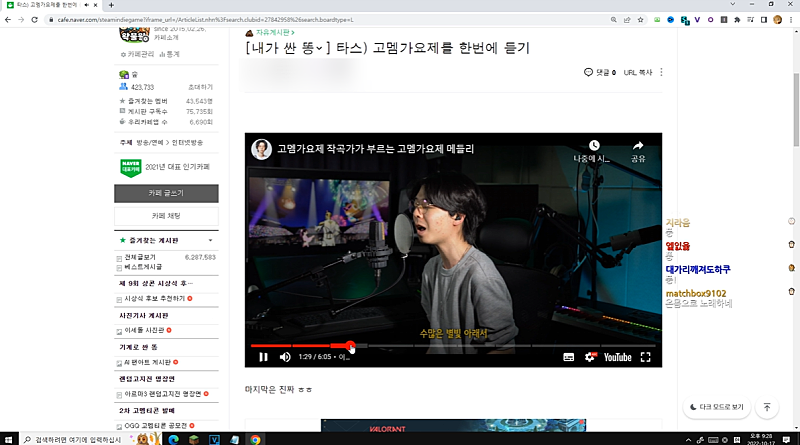
Task: Click 초대하기 invite link
Action: click(201, 87)
